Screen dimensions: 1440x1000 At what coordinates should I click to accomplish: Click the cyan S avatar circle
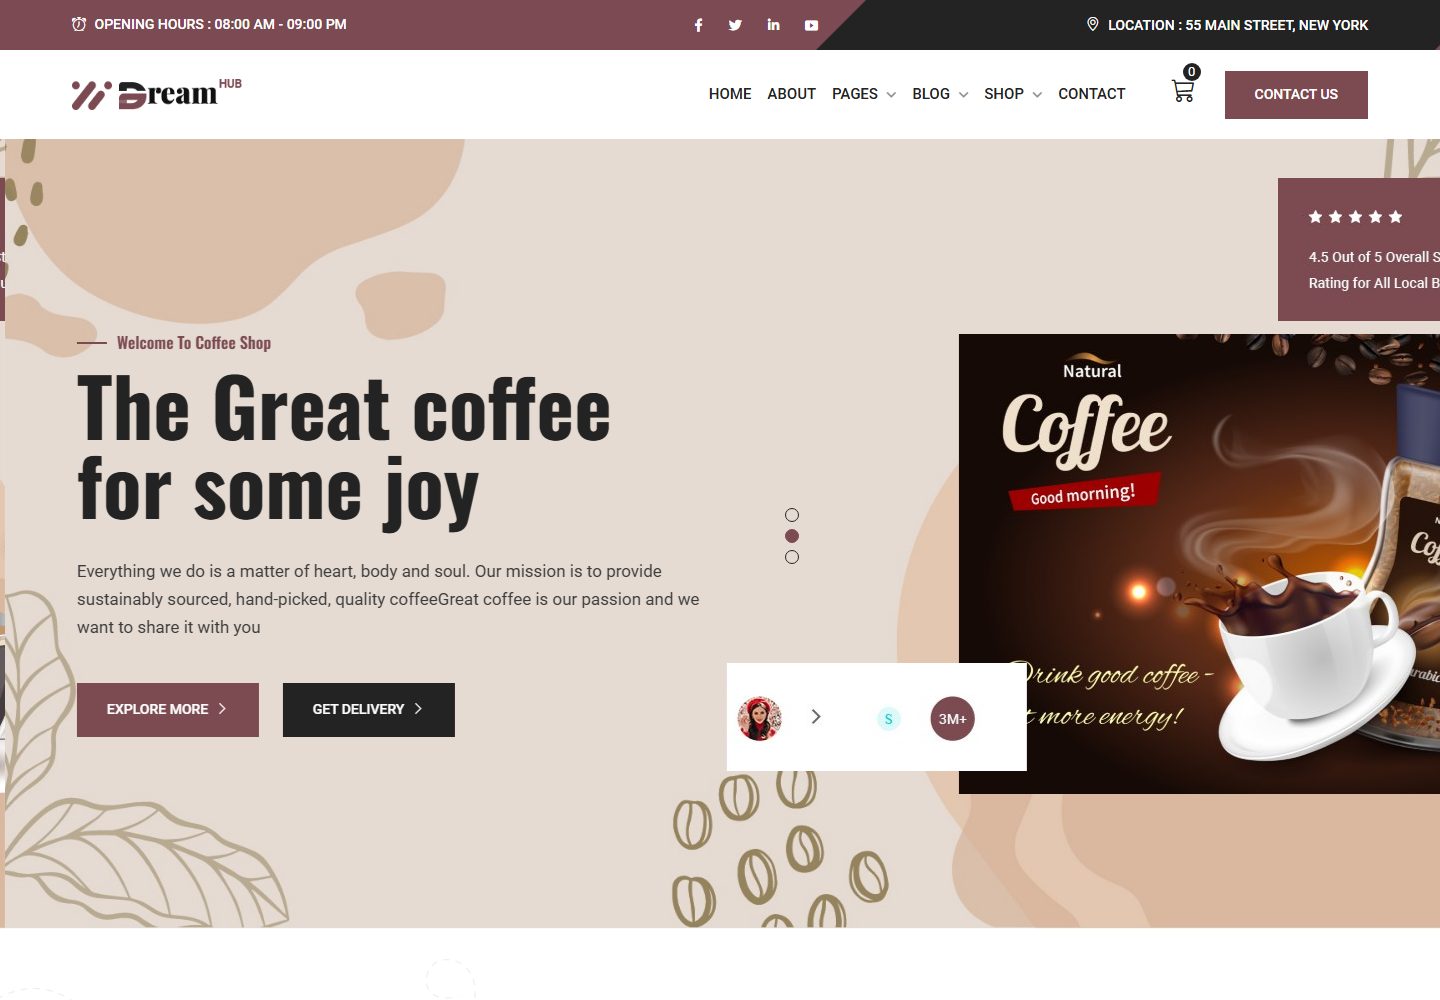[888, 718]
